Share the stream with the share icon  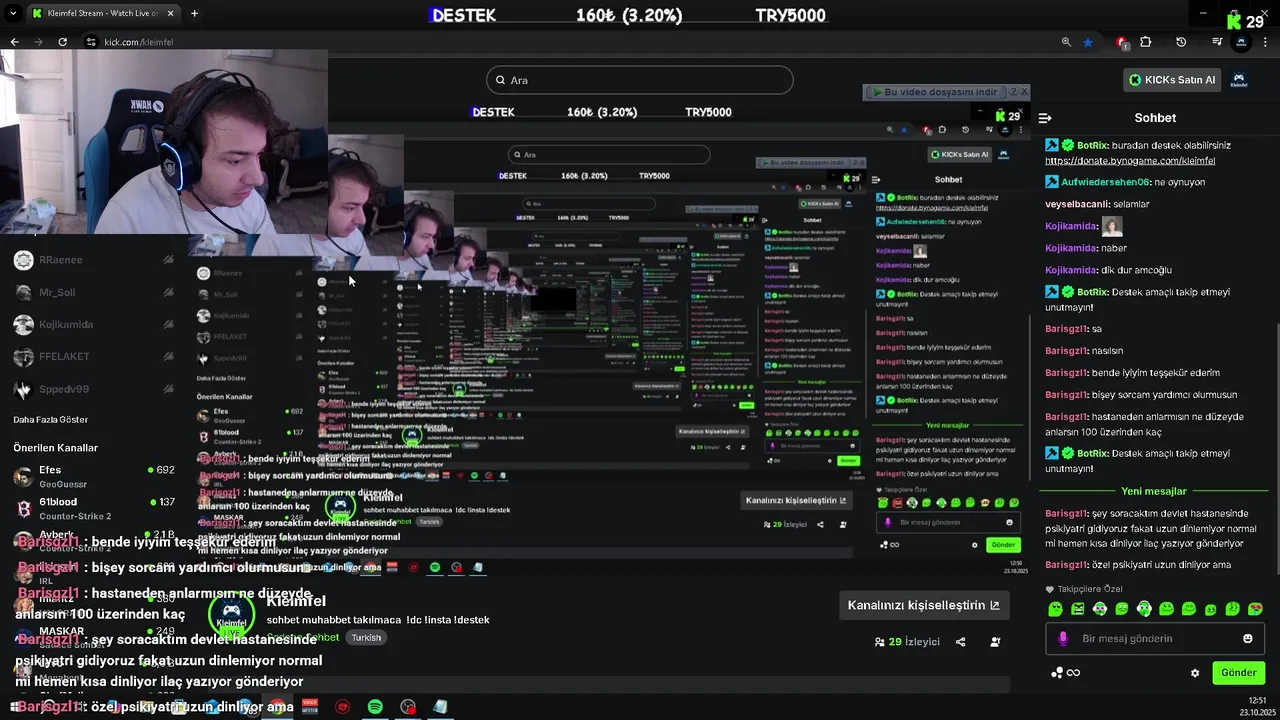click(x=960, y=642)
